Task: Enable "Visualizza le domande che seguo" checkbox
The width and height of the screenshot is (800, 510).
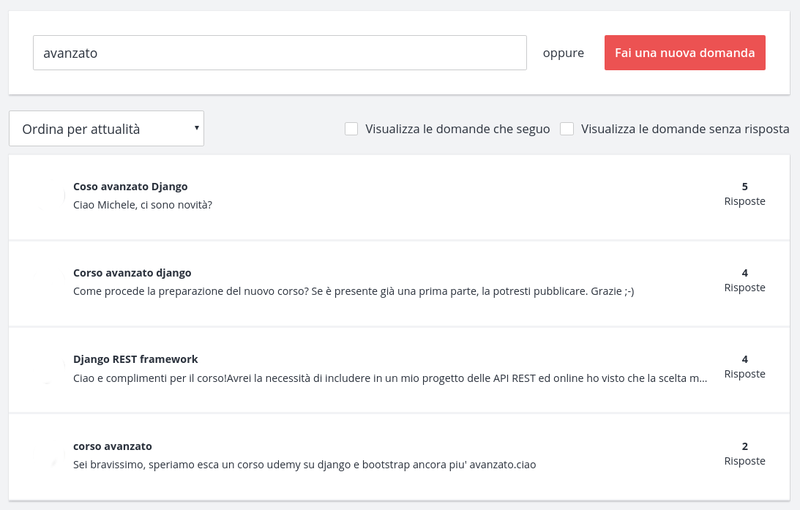Action: click(x=351, y=129)
